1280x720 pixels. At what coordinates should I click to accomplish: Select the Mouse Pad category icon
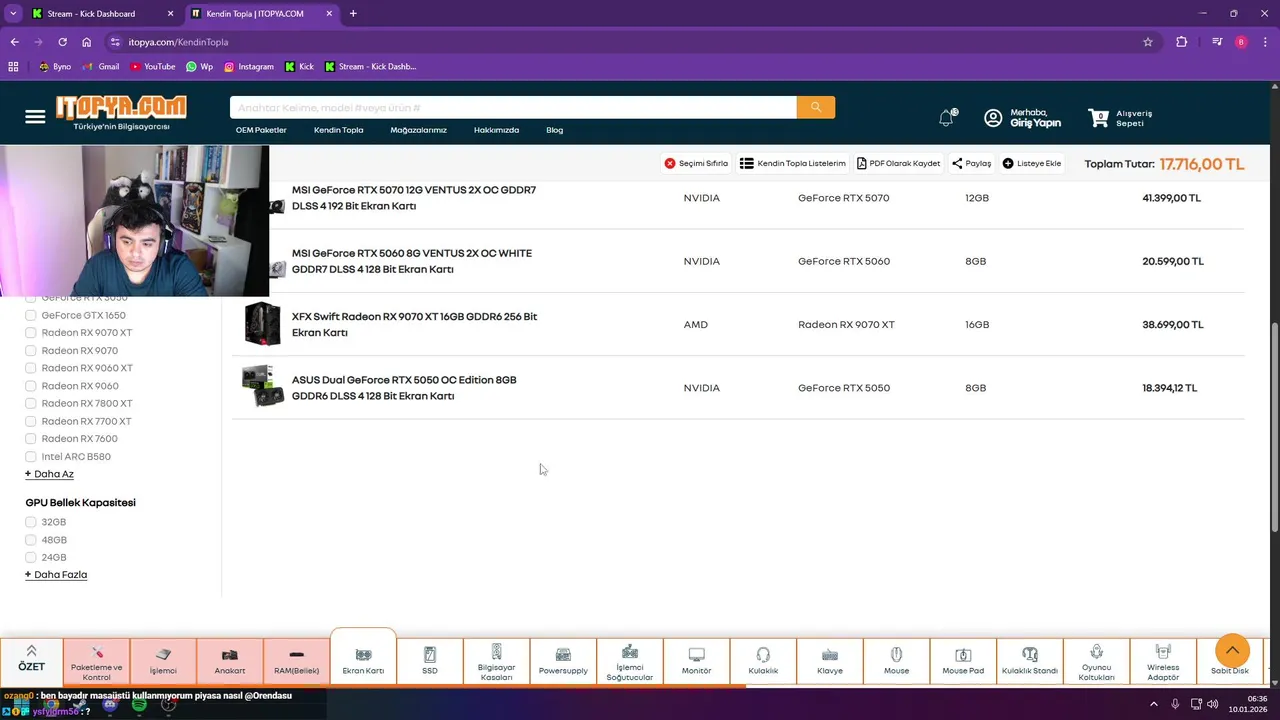tap(963, 661)
